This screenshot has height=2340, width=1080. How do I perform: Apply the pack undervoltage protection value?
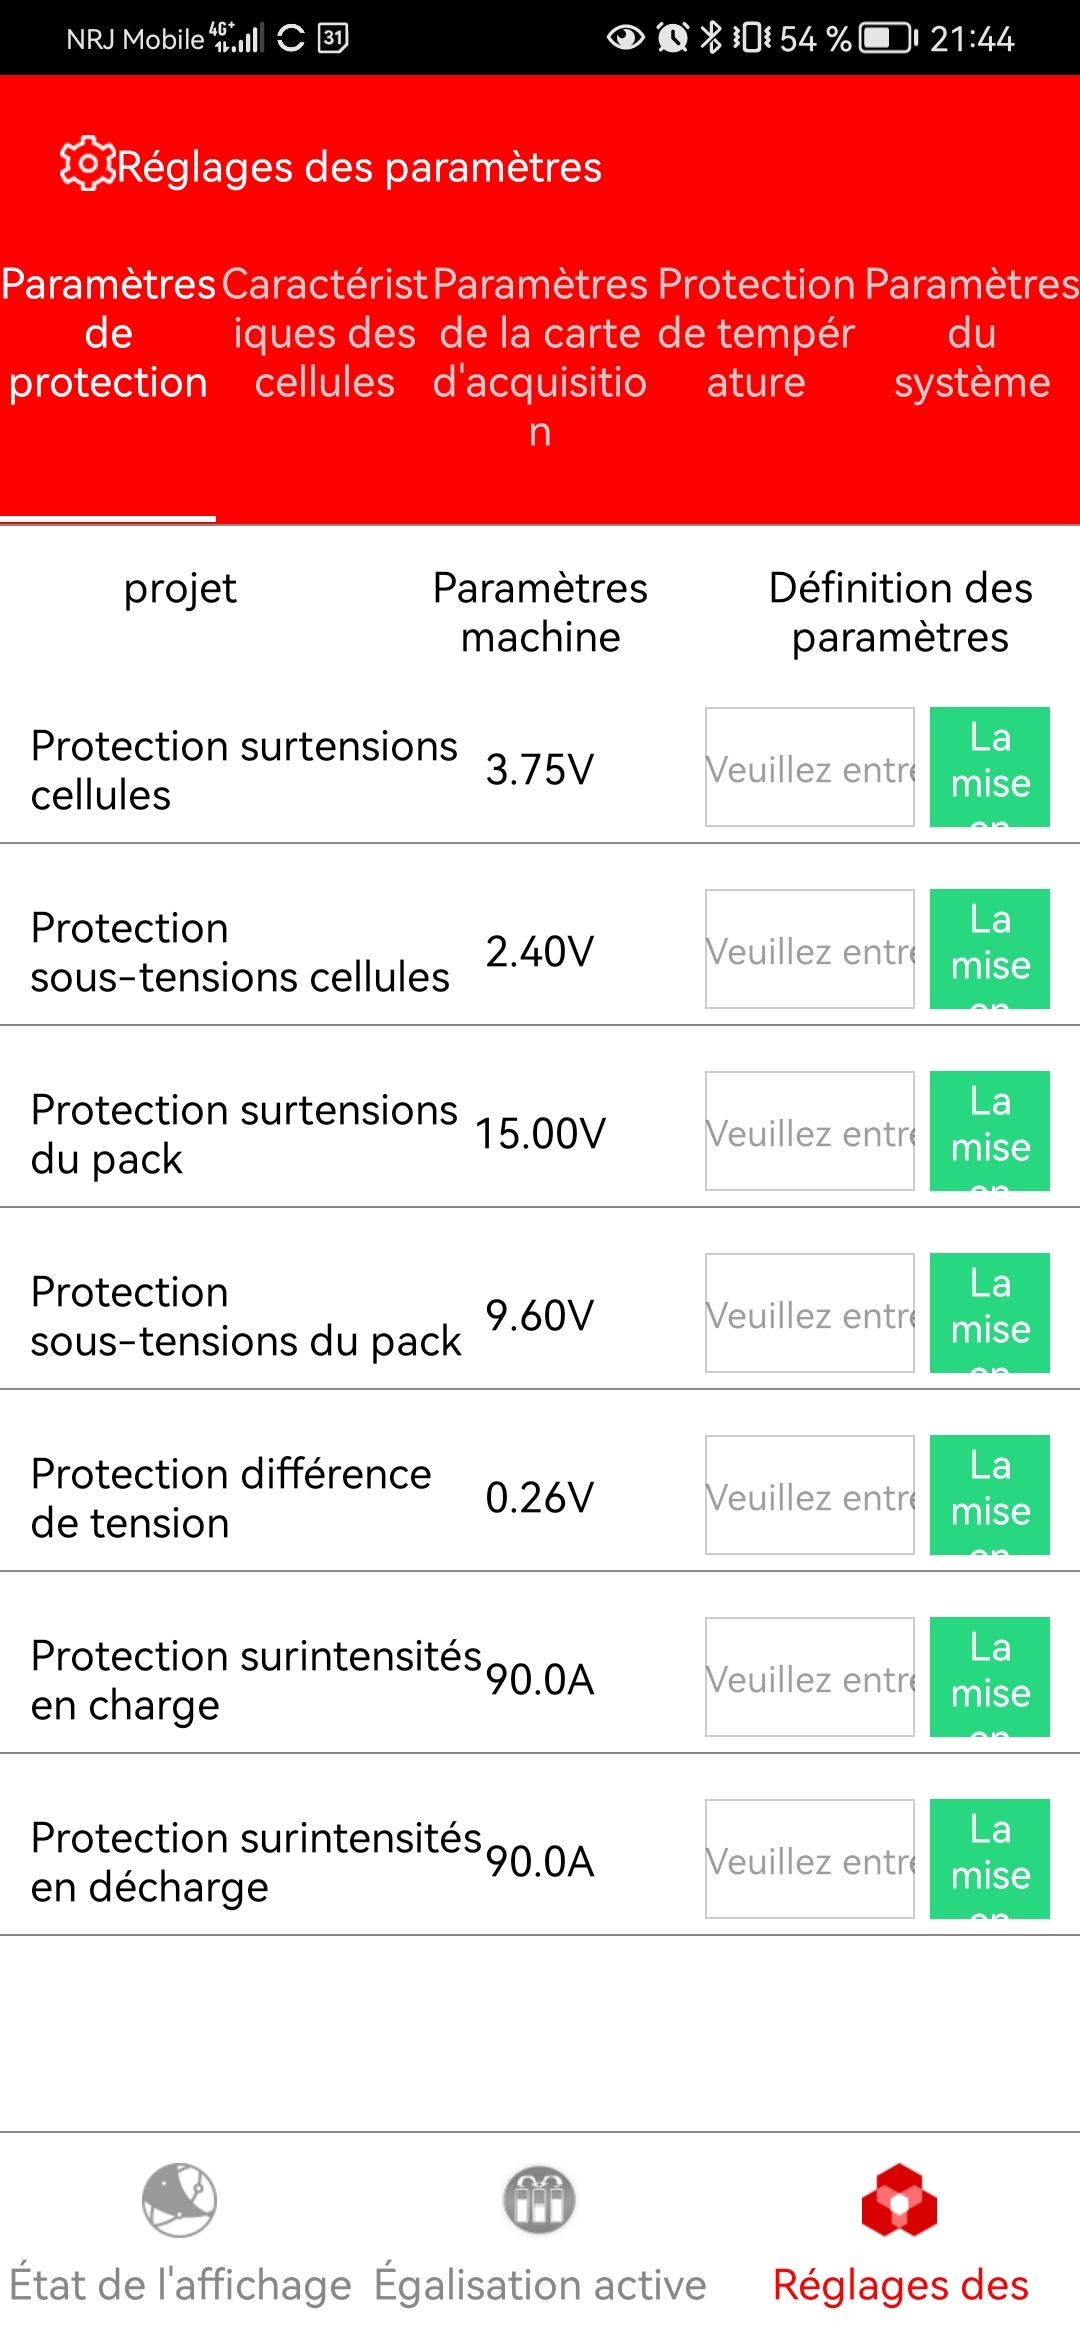point(989,1313)
